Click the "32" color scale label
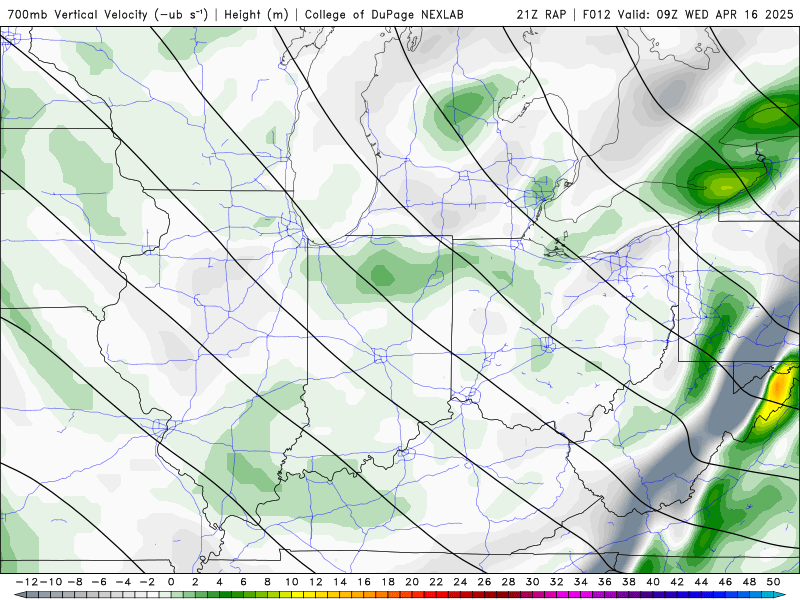Viewport: 800px width, 600px height. 557,582
